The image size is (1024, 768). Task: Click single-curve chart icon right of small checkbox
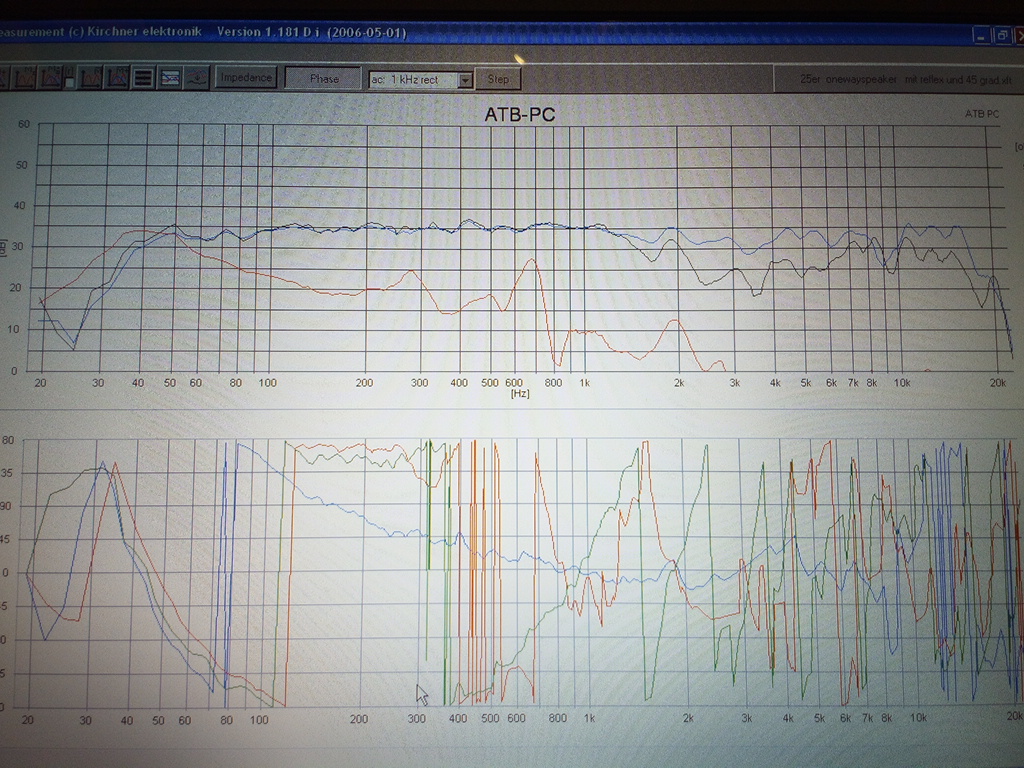tap(89, 78)
